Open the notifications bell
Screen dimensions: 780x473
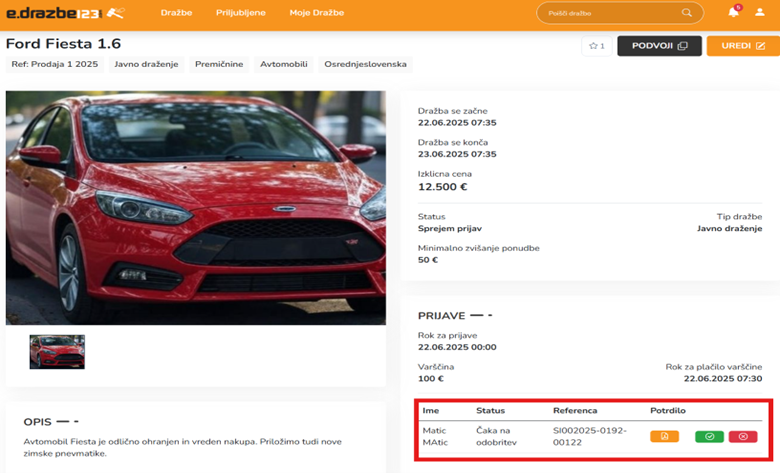coord(733,13)
